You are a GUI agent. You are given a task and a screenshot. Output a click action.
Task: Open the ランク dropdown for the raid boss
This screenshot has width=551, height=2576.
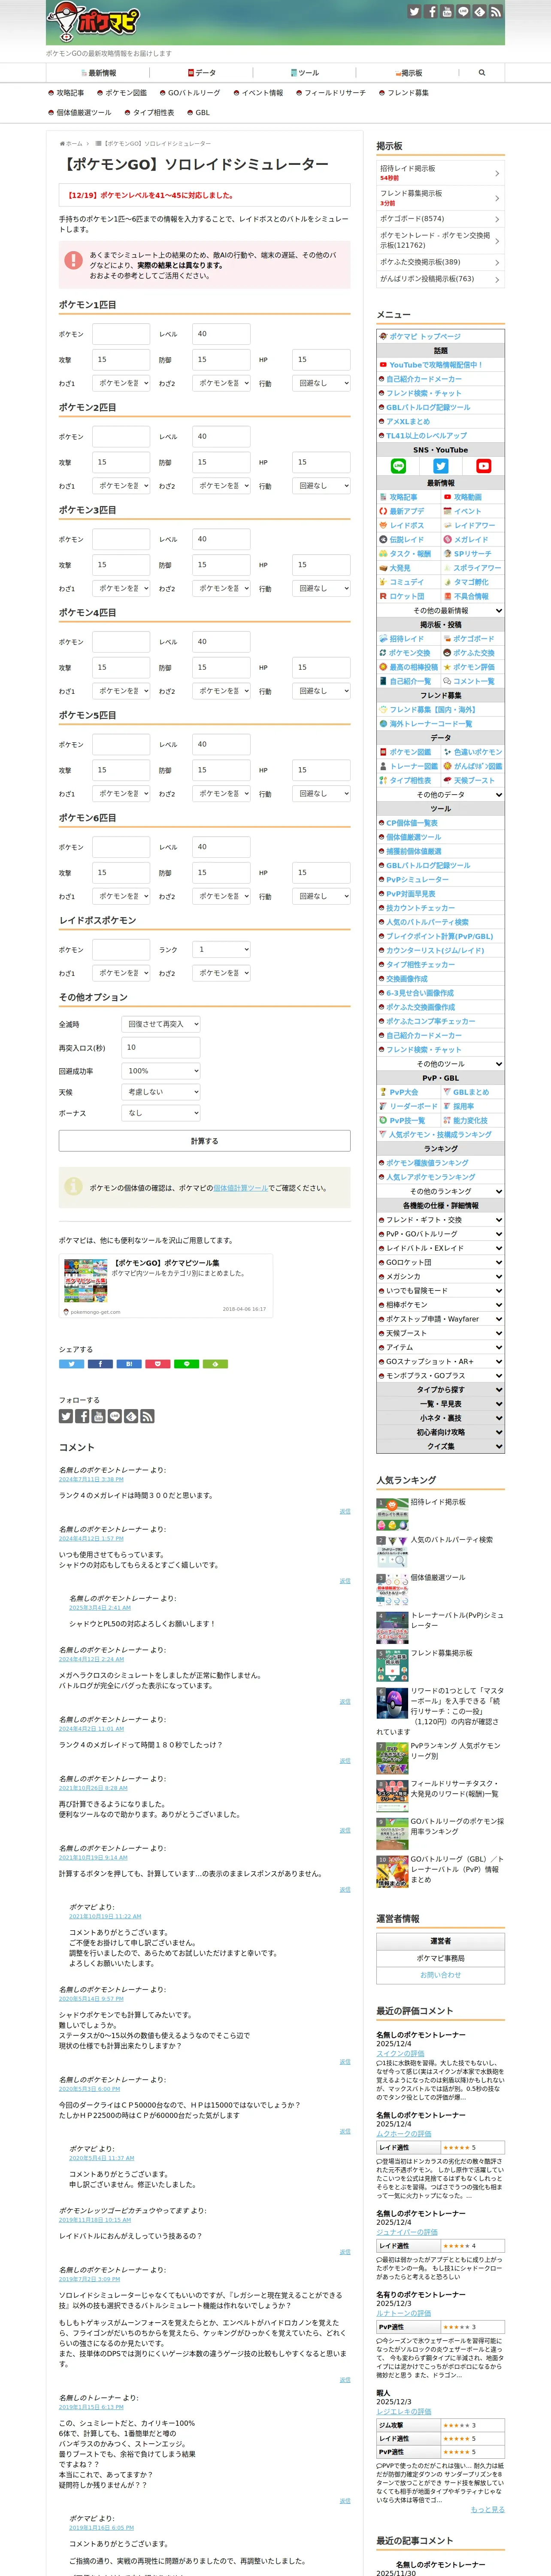tap(221, 949)
